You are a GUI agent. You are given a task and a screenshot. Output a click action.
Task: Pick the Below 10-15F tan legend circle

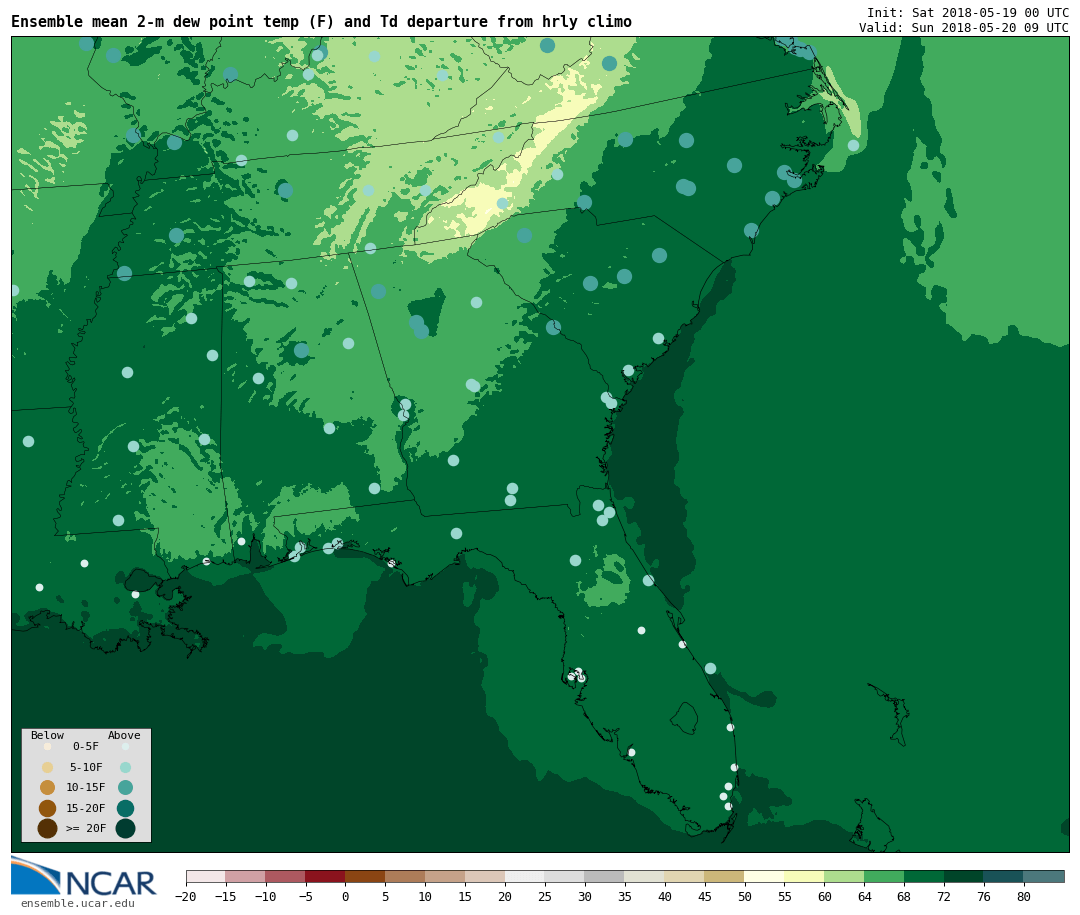coord(47,787)
